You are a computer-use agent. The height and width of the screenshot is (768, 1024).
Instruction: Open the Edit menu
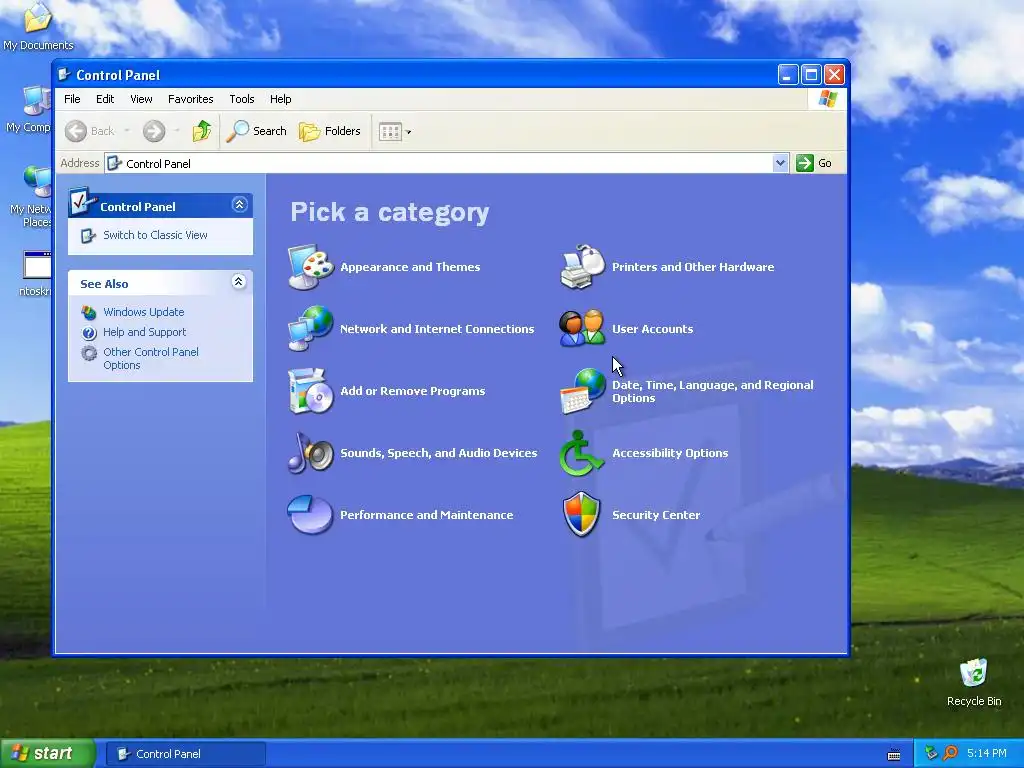(x=105, y=99)
